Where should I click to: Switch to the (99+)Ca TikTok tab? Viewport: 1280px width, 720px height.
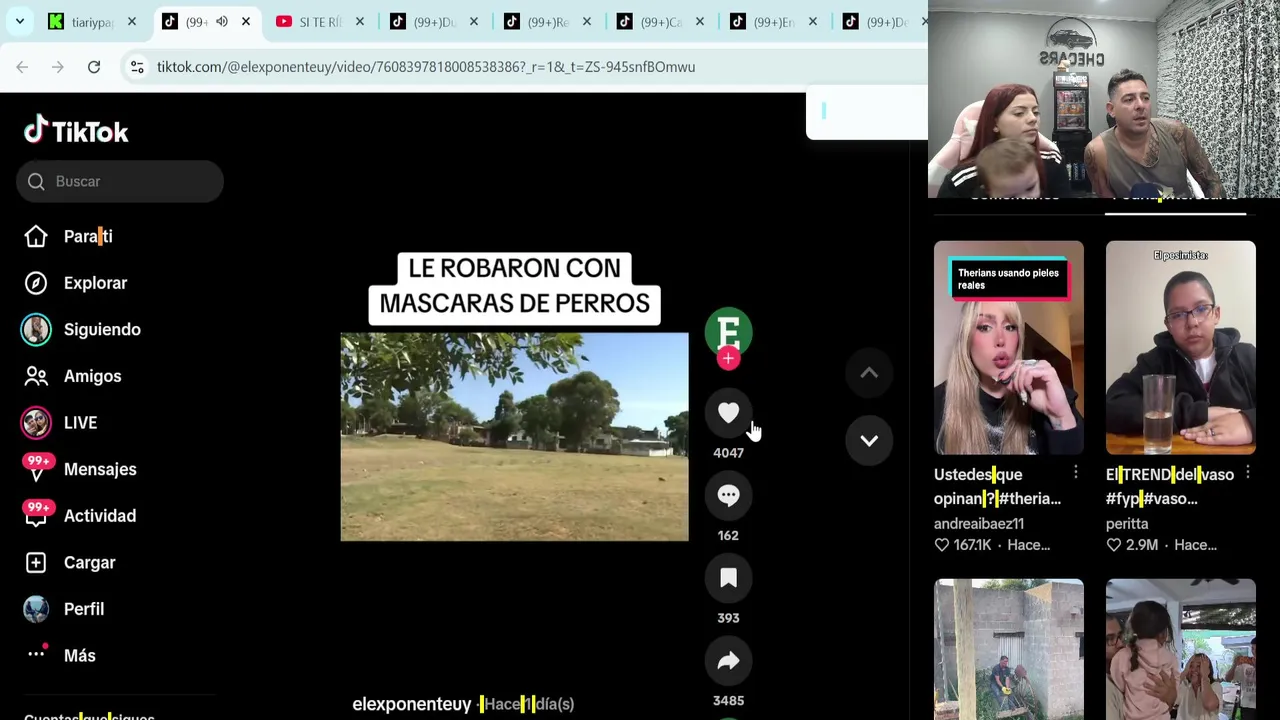(x=661, y=21)
